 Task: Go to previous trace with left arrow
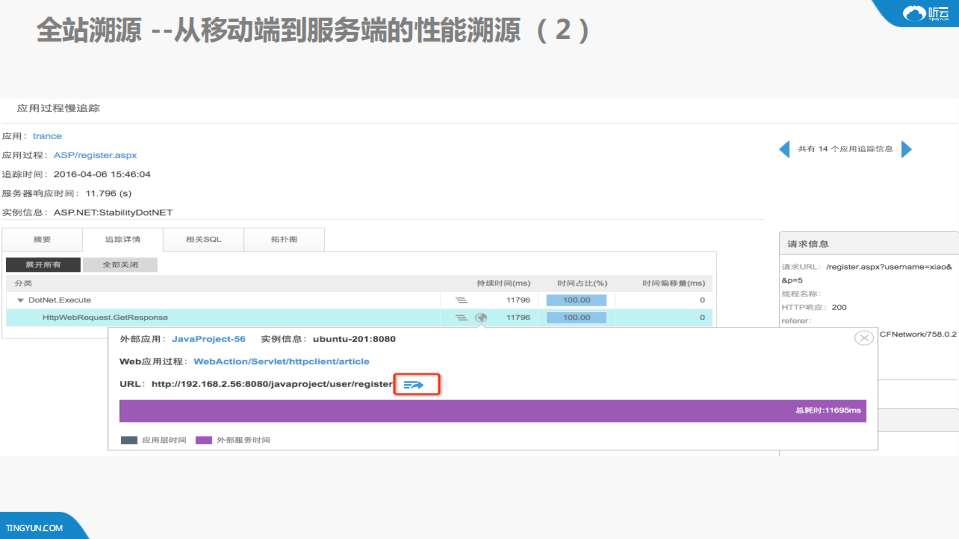(784, 149)
